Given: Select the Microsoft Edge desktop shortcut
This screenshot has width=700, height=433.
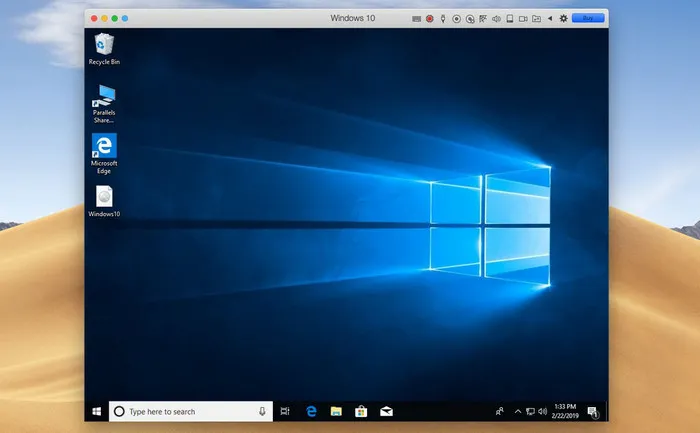Looking at the screenshot, I should tap(104, 154).
